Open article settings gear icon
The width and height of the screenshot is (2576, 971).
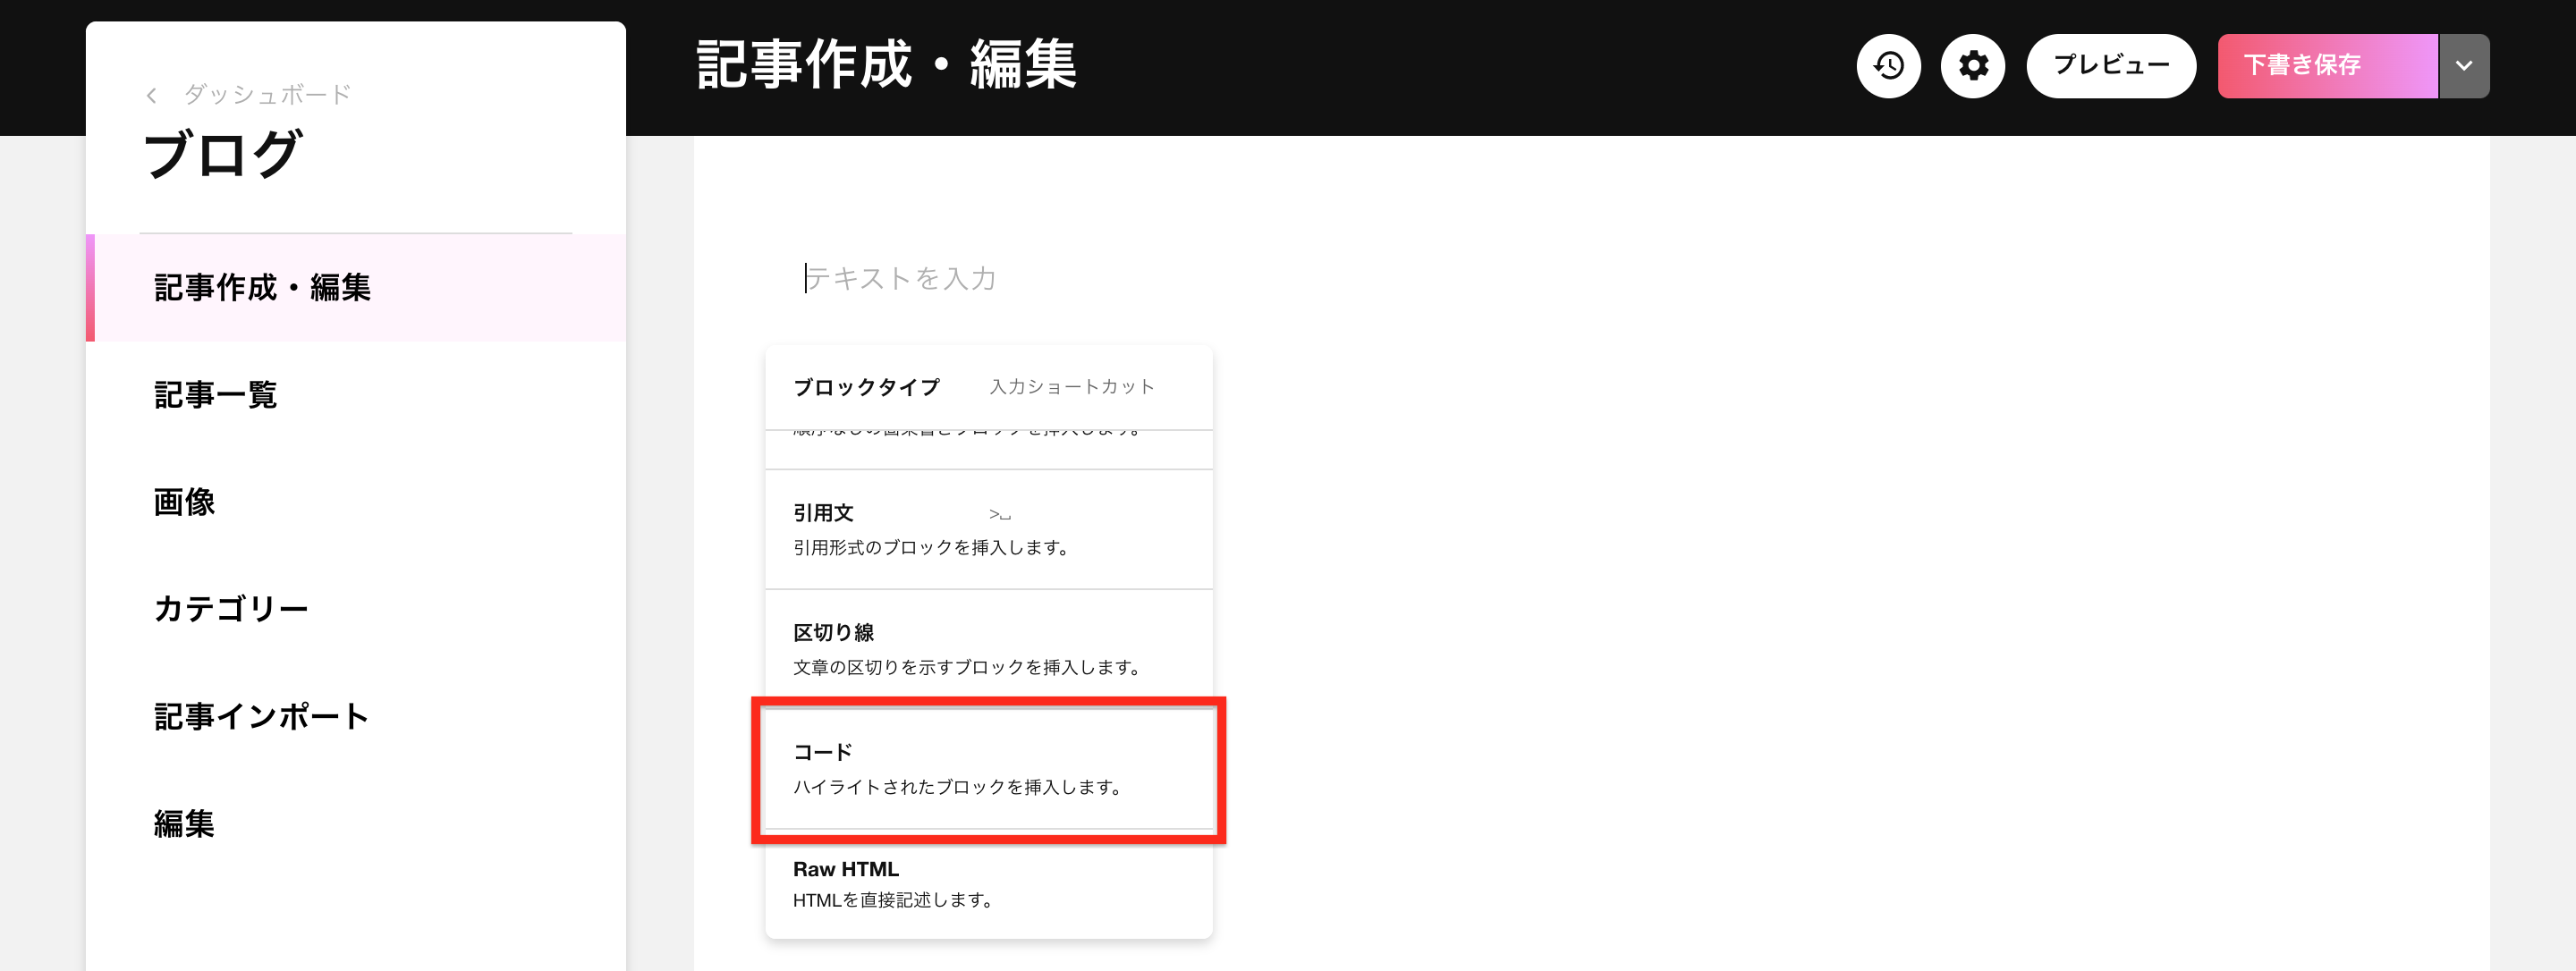pos(1972,66)
